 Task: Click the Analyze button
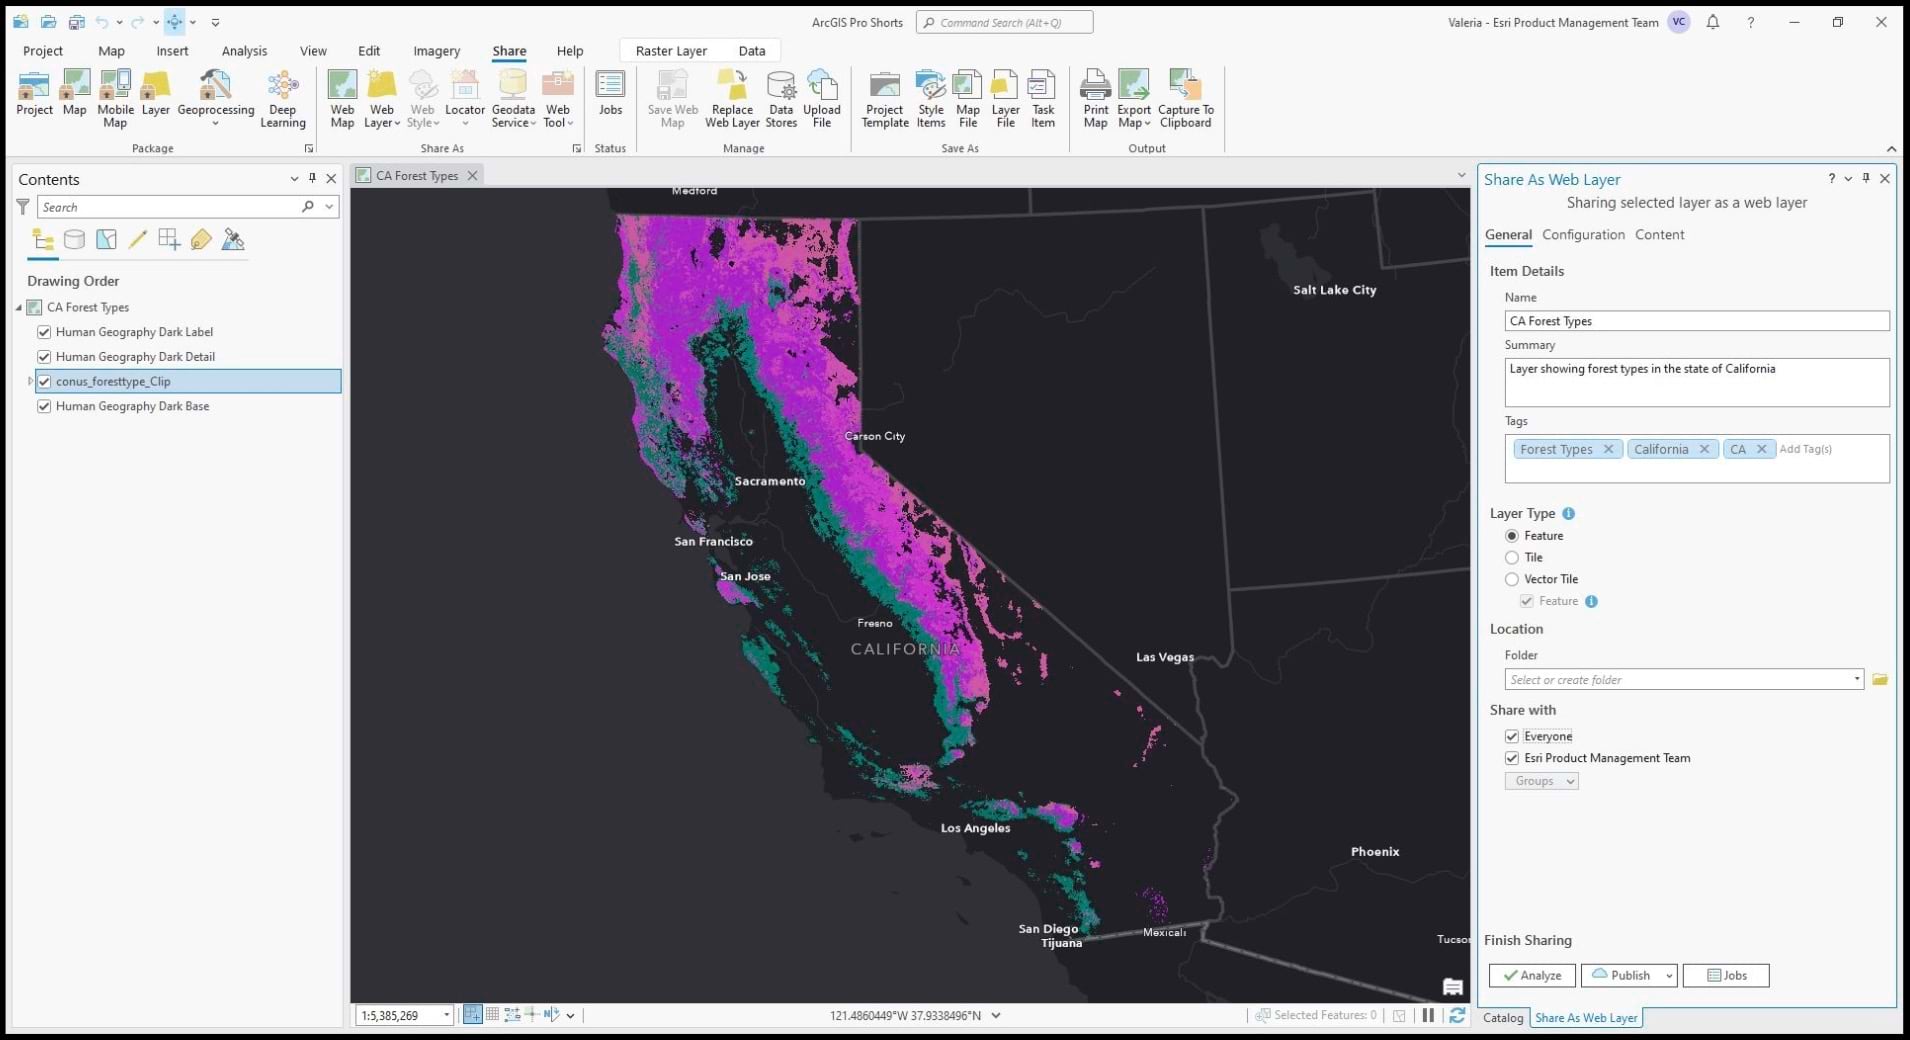1531,975
